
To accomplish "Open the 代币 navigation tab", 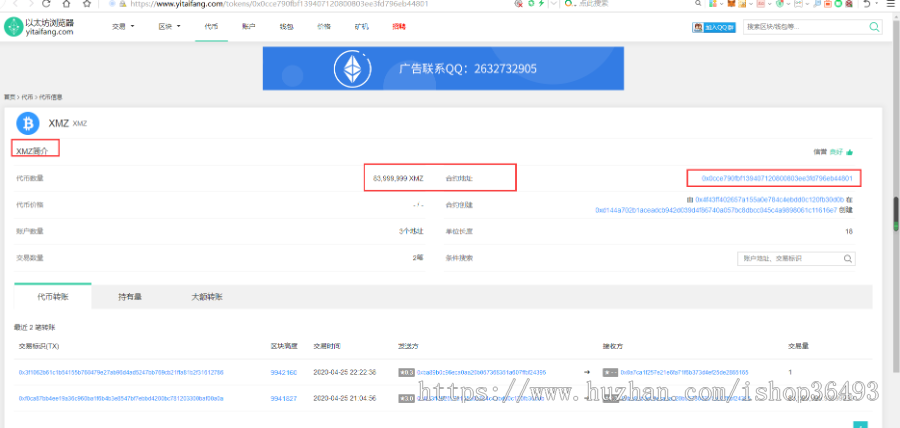I will pos(211,26).
